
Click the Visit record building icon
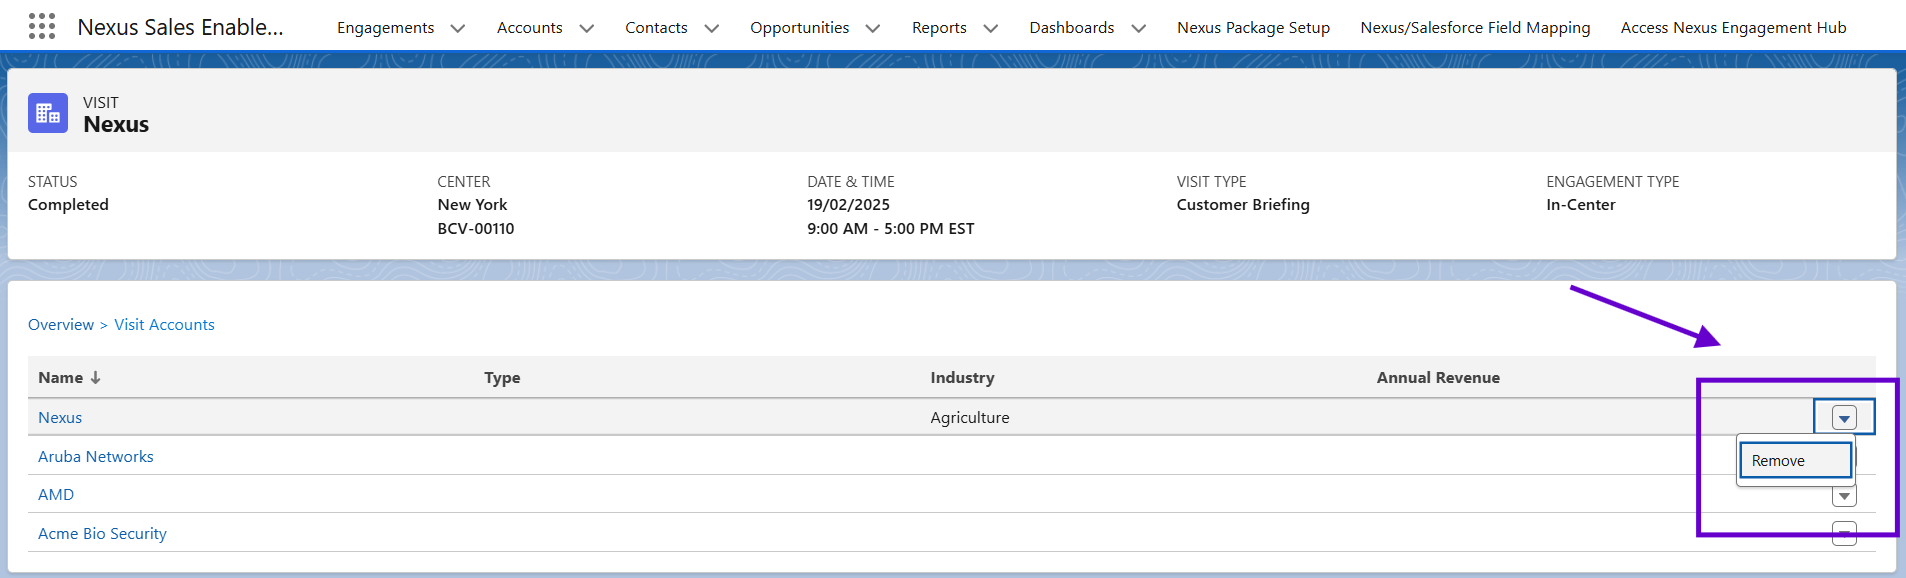click(x=48, y=114)
